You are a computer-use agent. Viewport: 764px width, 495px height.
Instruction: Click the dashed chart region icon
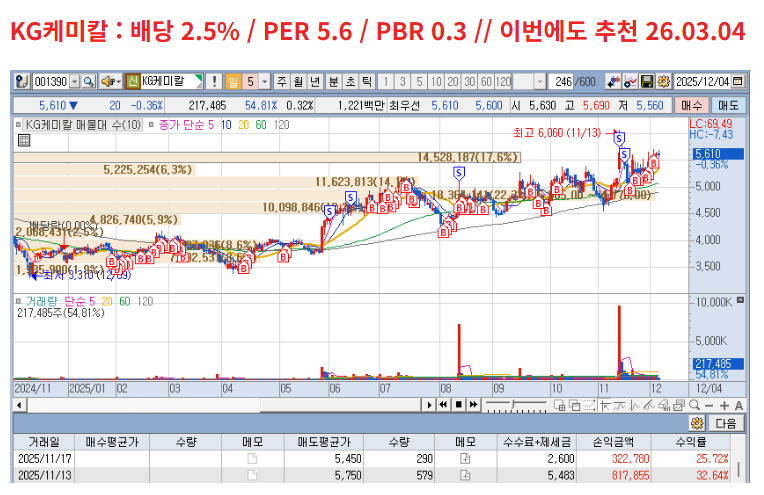point(590,405)
